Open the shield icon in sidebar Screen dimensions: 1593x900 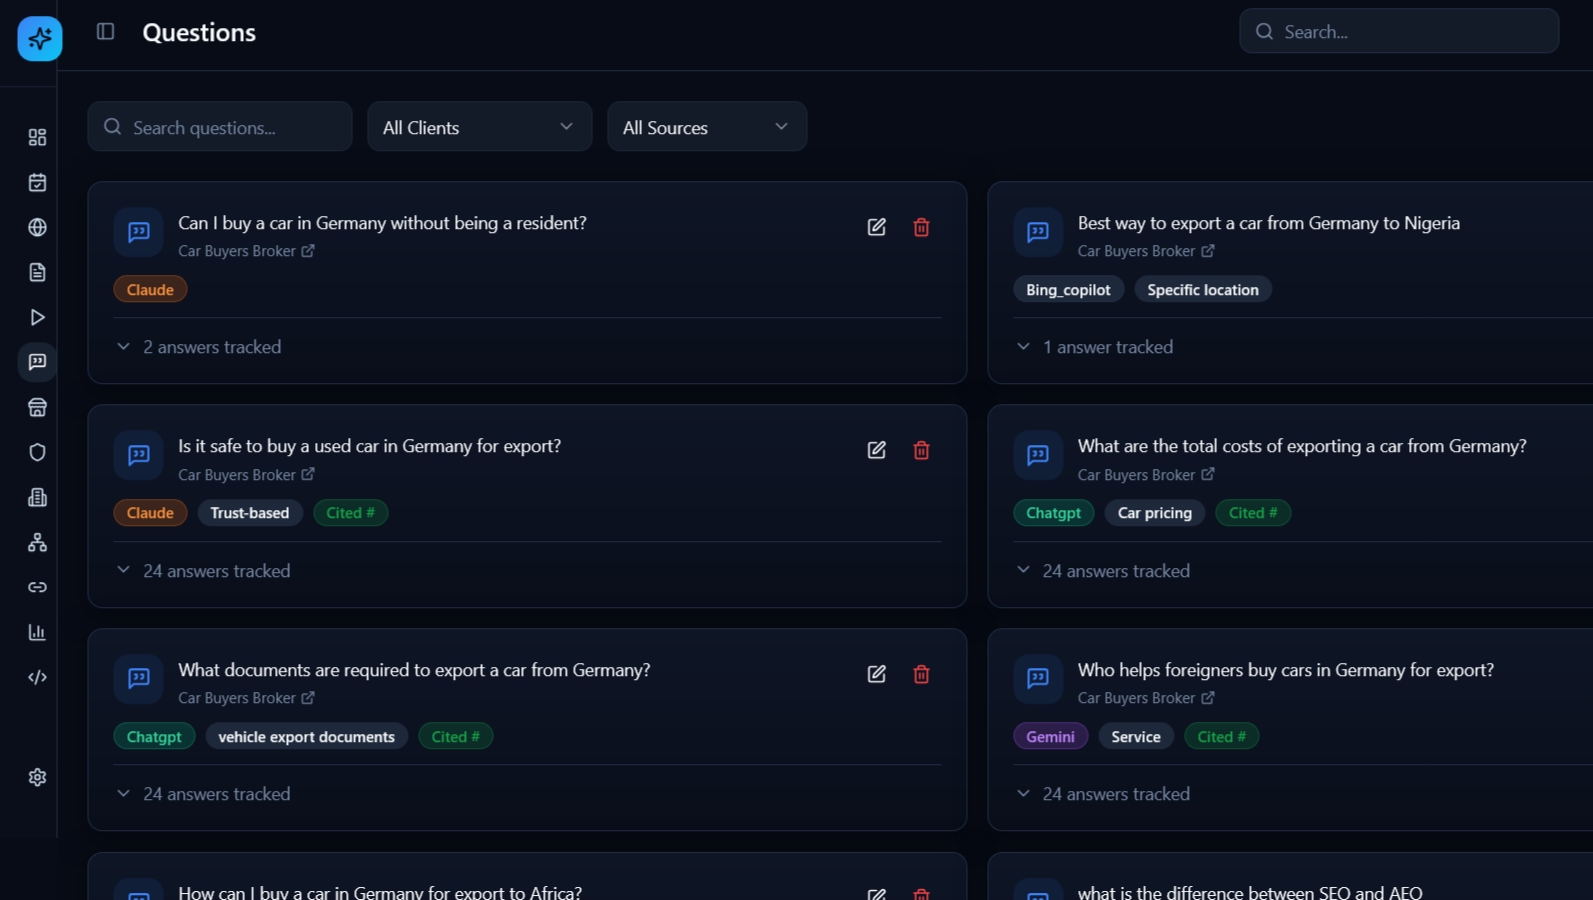tap(37, 452)
